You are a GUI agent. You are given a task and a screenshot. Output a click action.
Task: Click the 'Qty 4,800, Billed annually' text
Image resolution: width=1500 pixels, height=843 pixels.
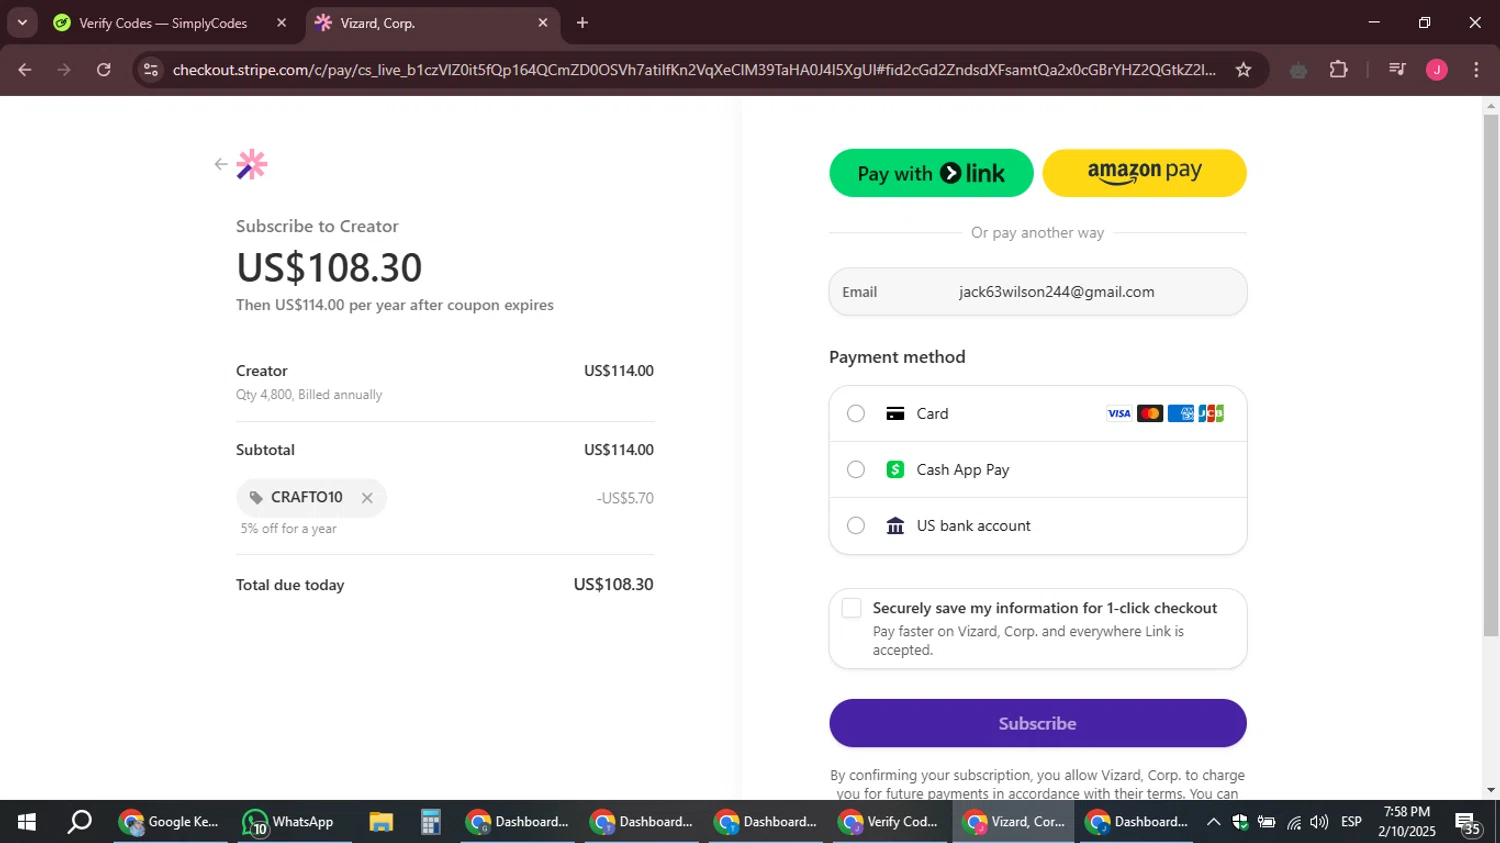(309, 395)
